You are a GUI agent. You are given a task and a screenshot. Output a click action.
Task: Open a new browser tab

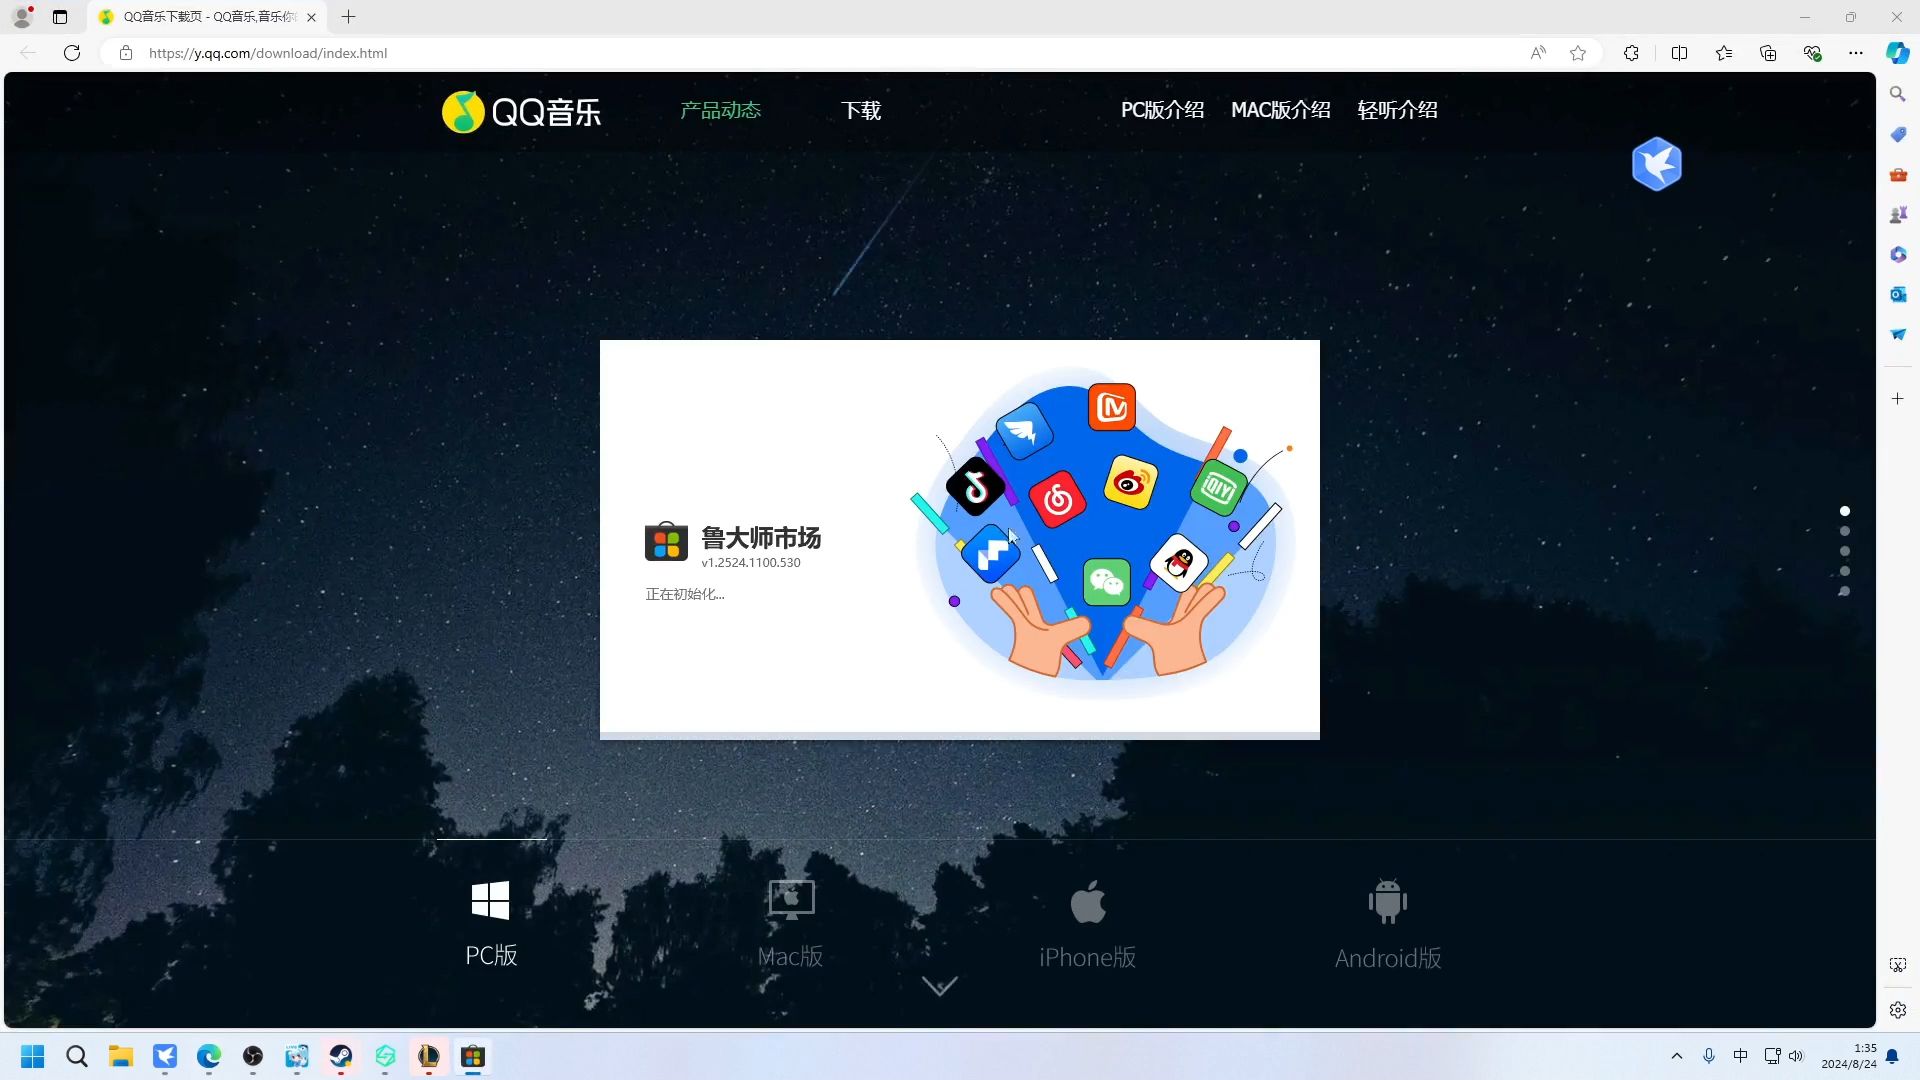348,17
